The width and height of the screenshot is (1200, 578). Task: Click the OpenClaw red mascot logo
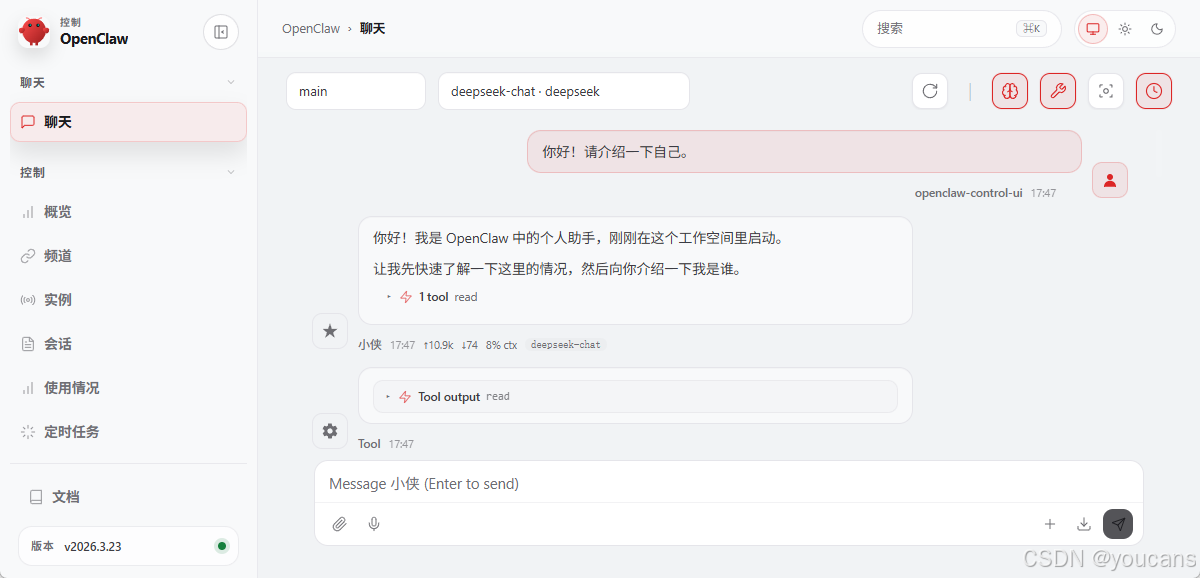(34, 32)
